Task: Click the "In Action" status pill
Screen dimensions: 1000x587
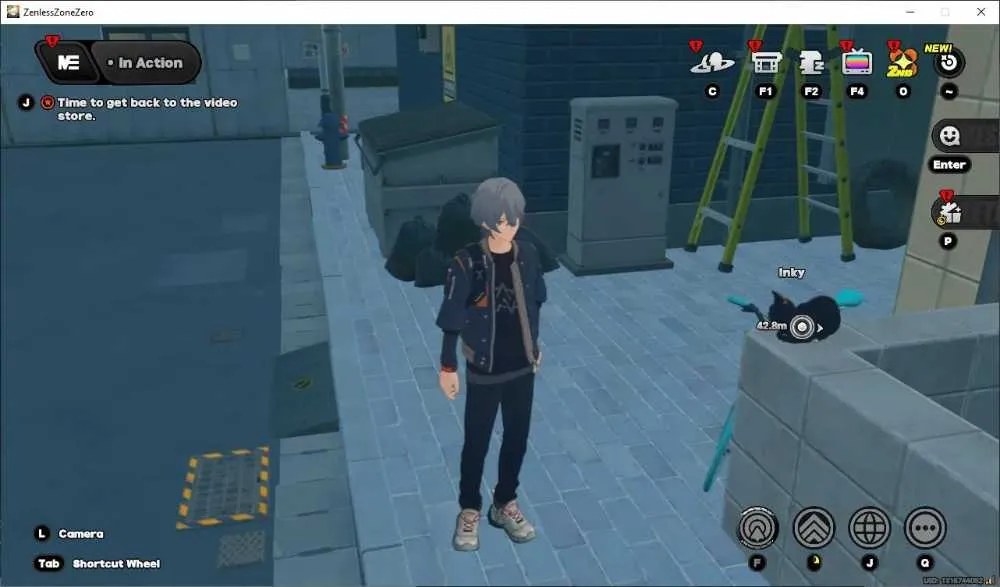Action: click(x=147, y=63)
